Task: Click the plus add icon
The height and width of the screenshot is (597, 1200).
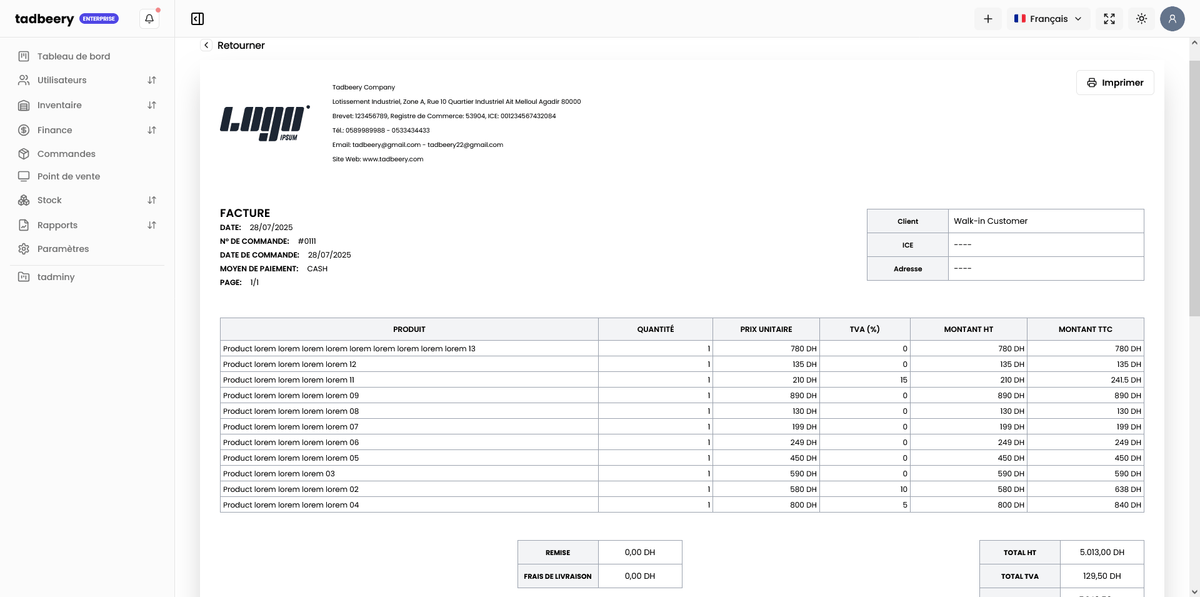Action: (x=987, y=19)
